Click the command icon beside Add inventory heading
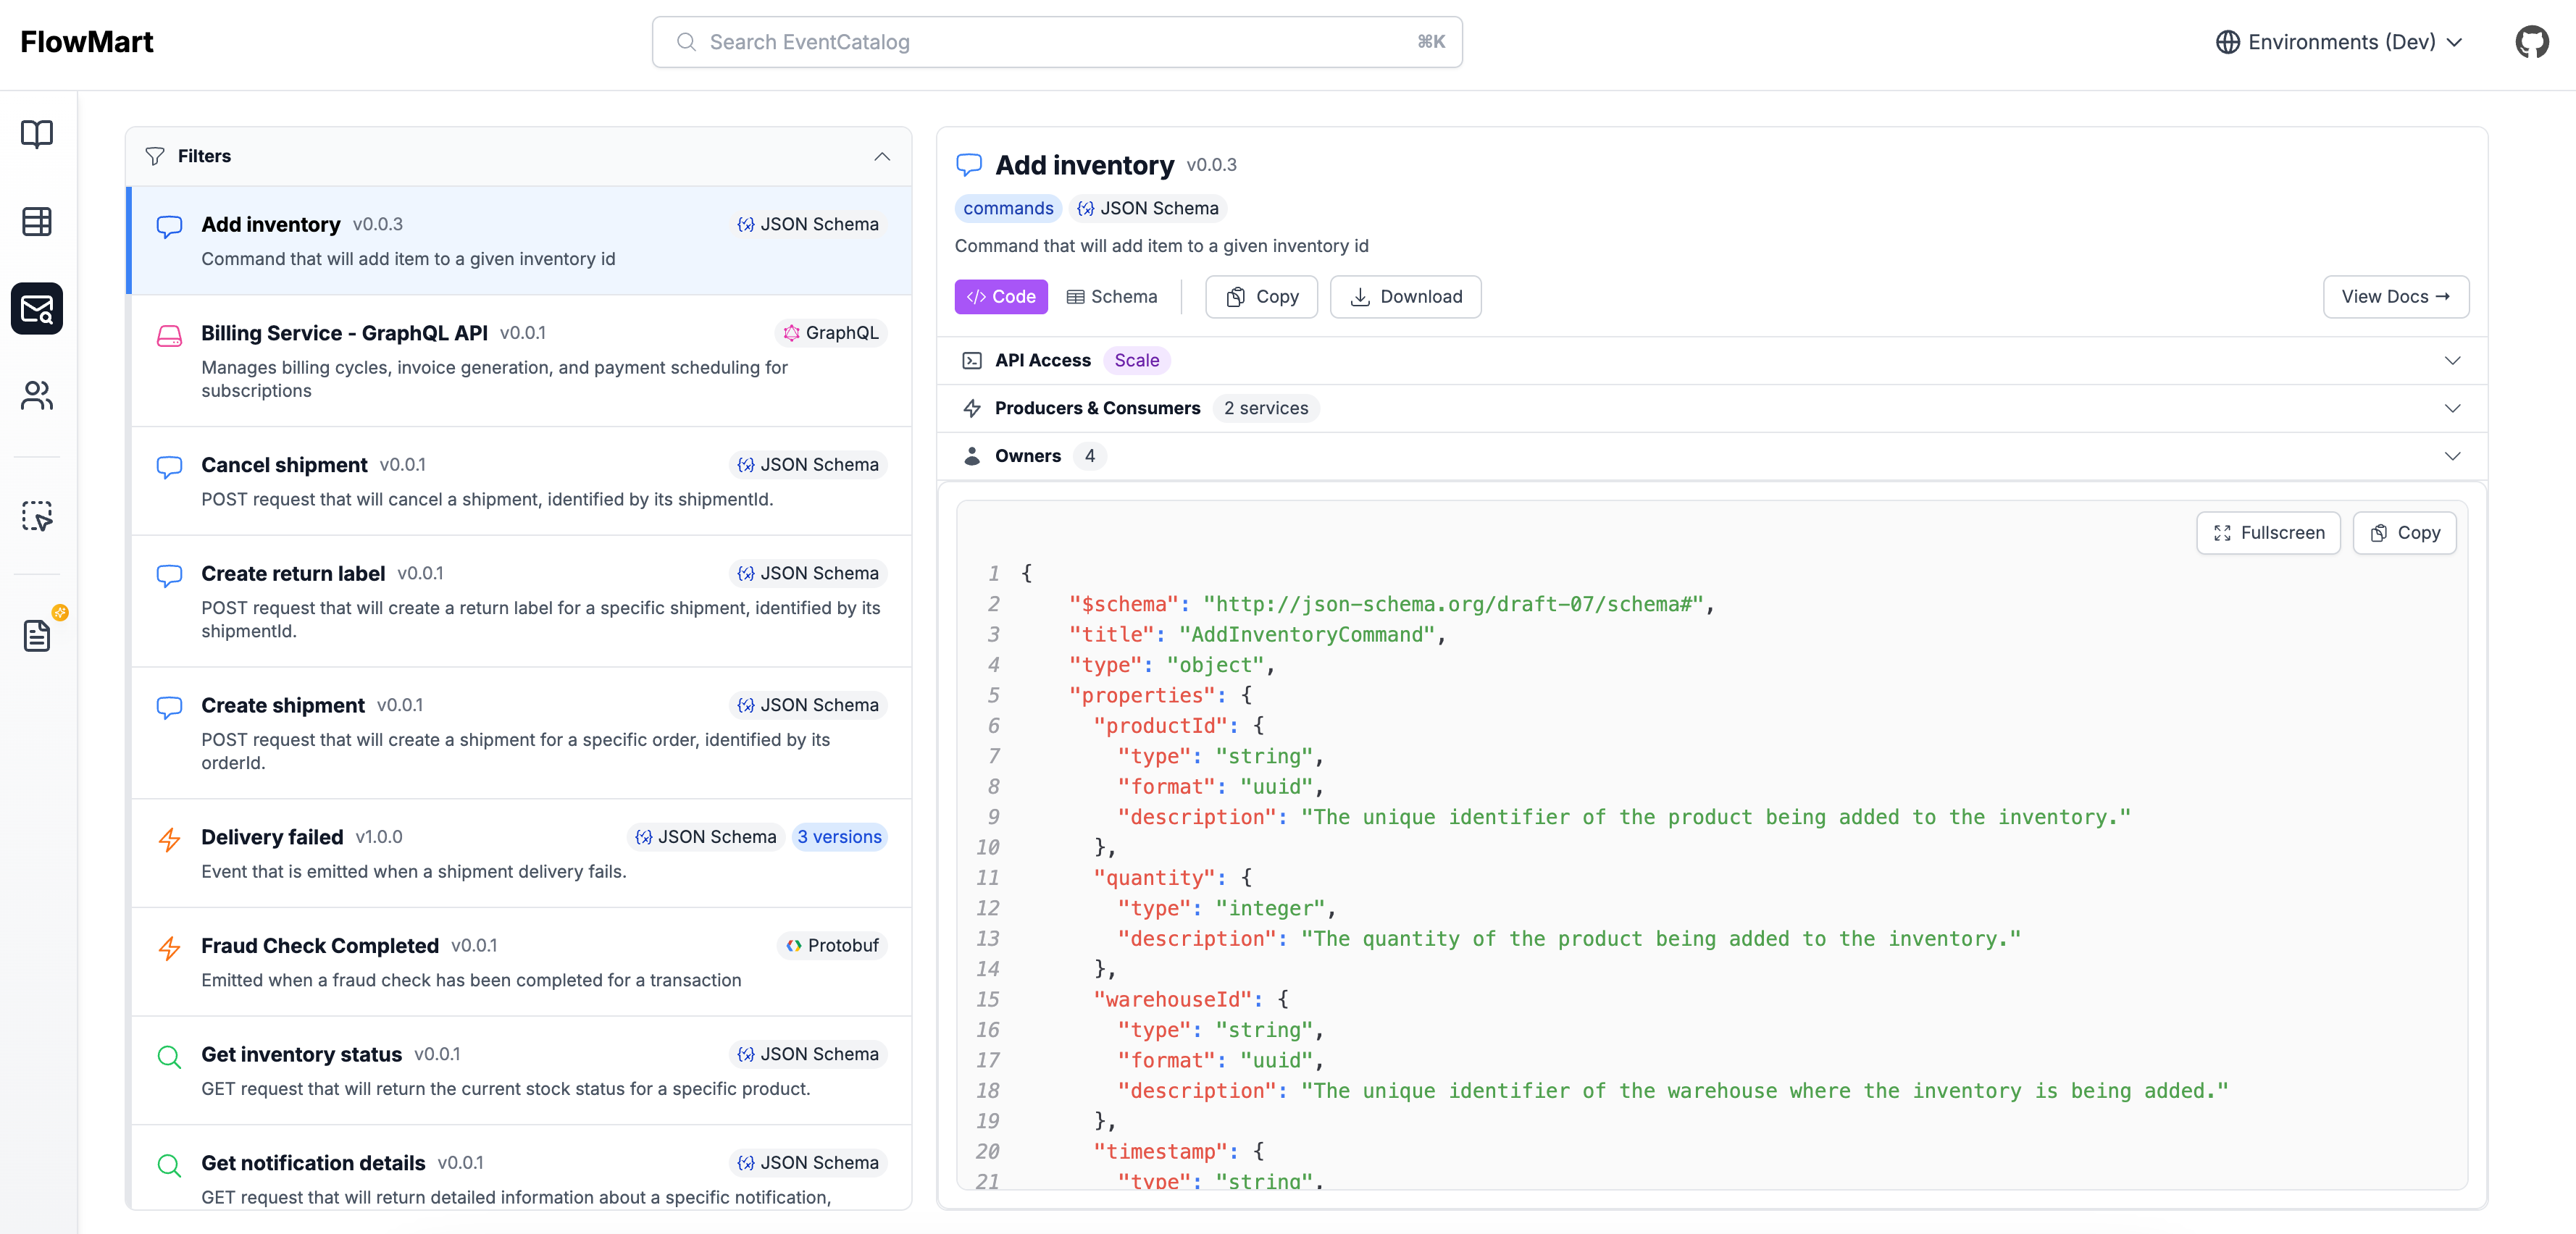Screen dimensions: 2576x1234 coord(969,165)
